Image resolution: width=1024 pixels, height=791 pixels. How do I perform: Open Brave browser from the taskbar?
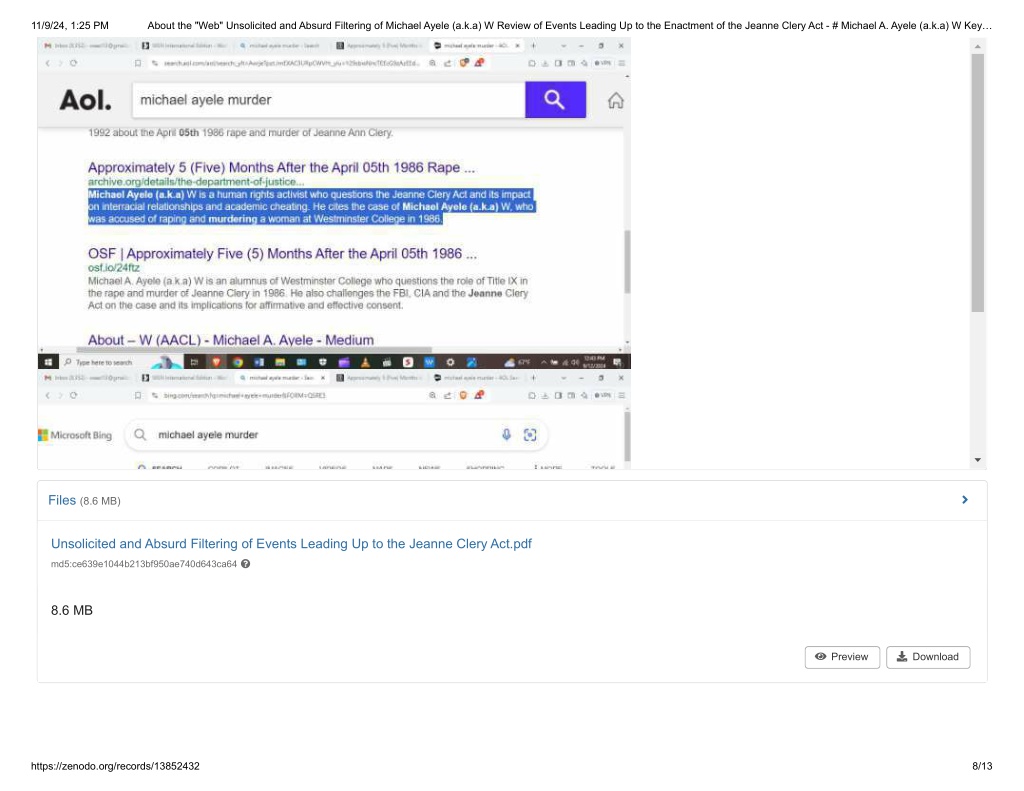[216, 362]
